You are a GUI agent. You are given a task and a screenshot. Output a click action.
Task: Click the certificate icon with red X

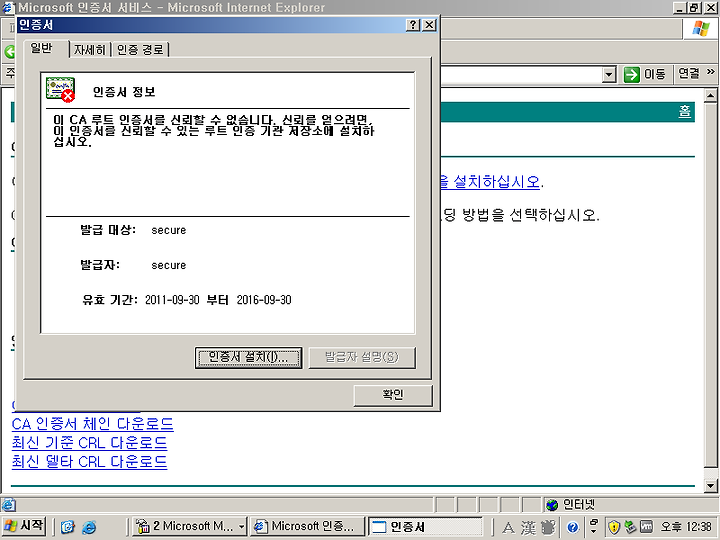[60, 89]
